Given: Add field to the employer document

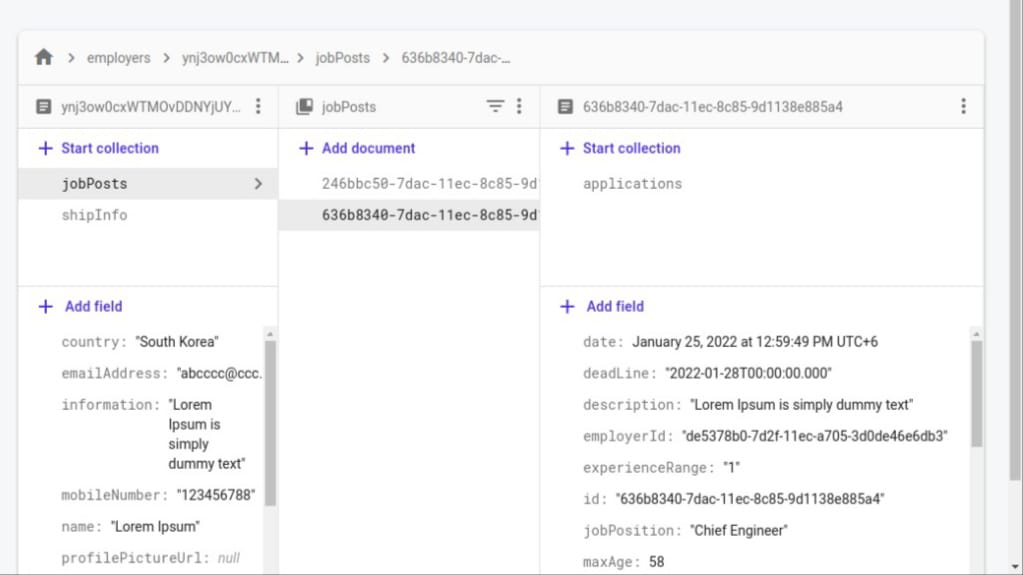Looking at the screenshot, I should tap(80, 306).
